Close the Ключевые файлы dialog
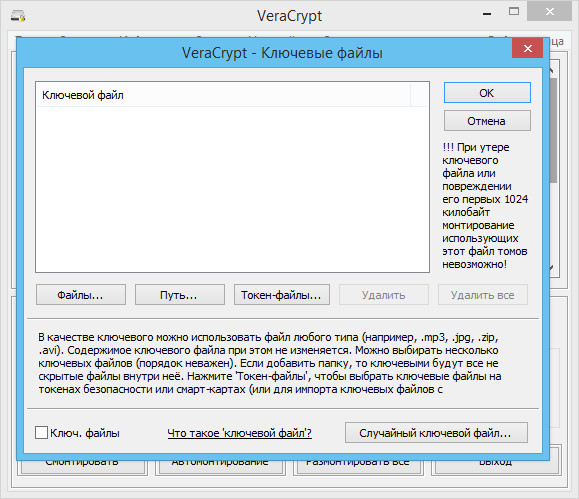Screen dimensions: 579x499 [527, 48]
